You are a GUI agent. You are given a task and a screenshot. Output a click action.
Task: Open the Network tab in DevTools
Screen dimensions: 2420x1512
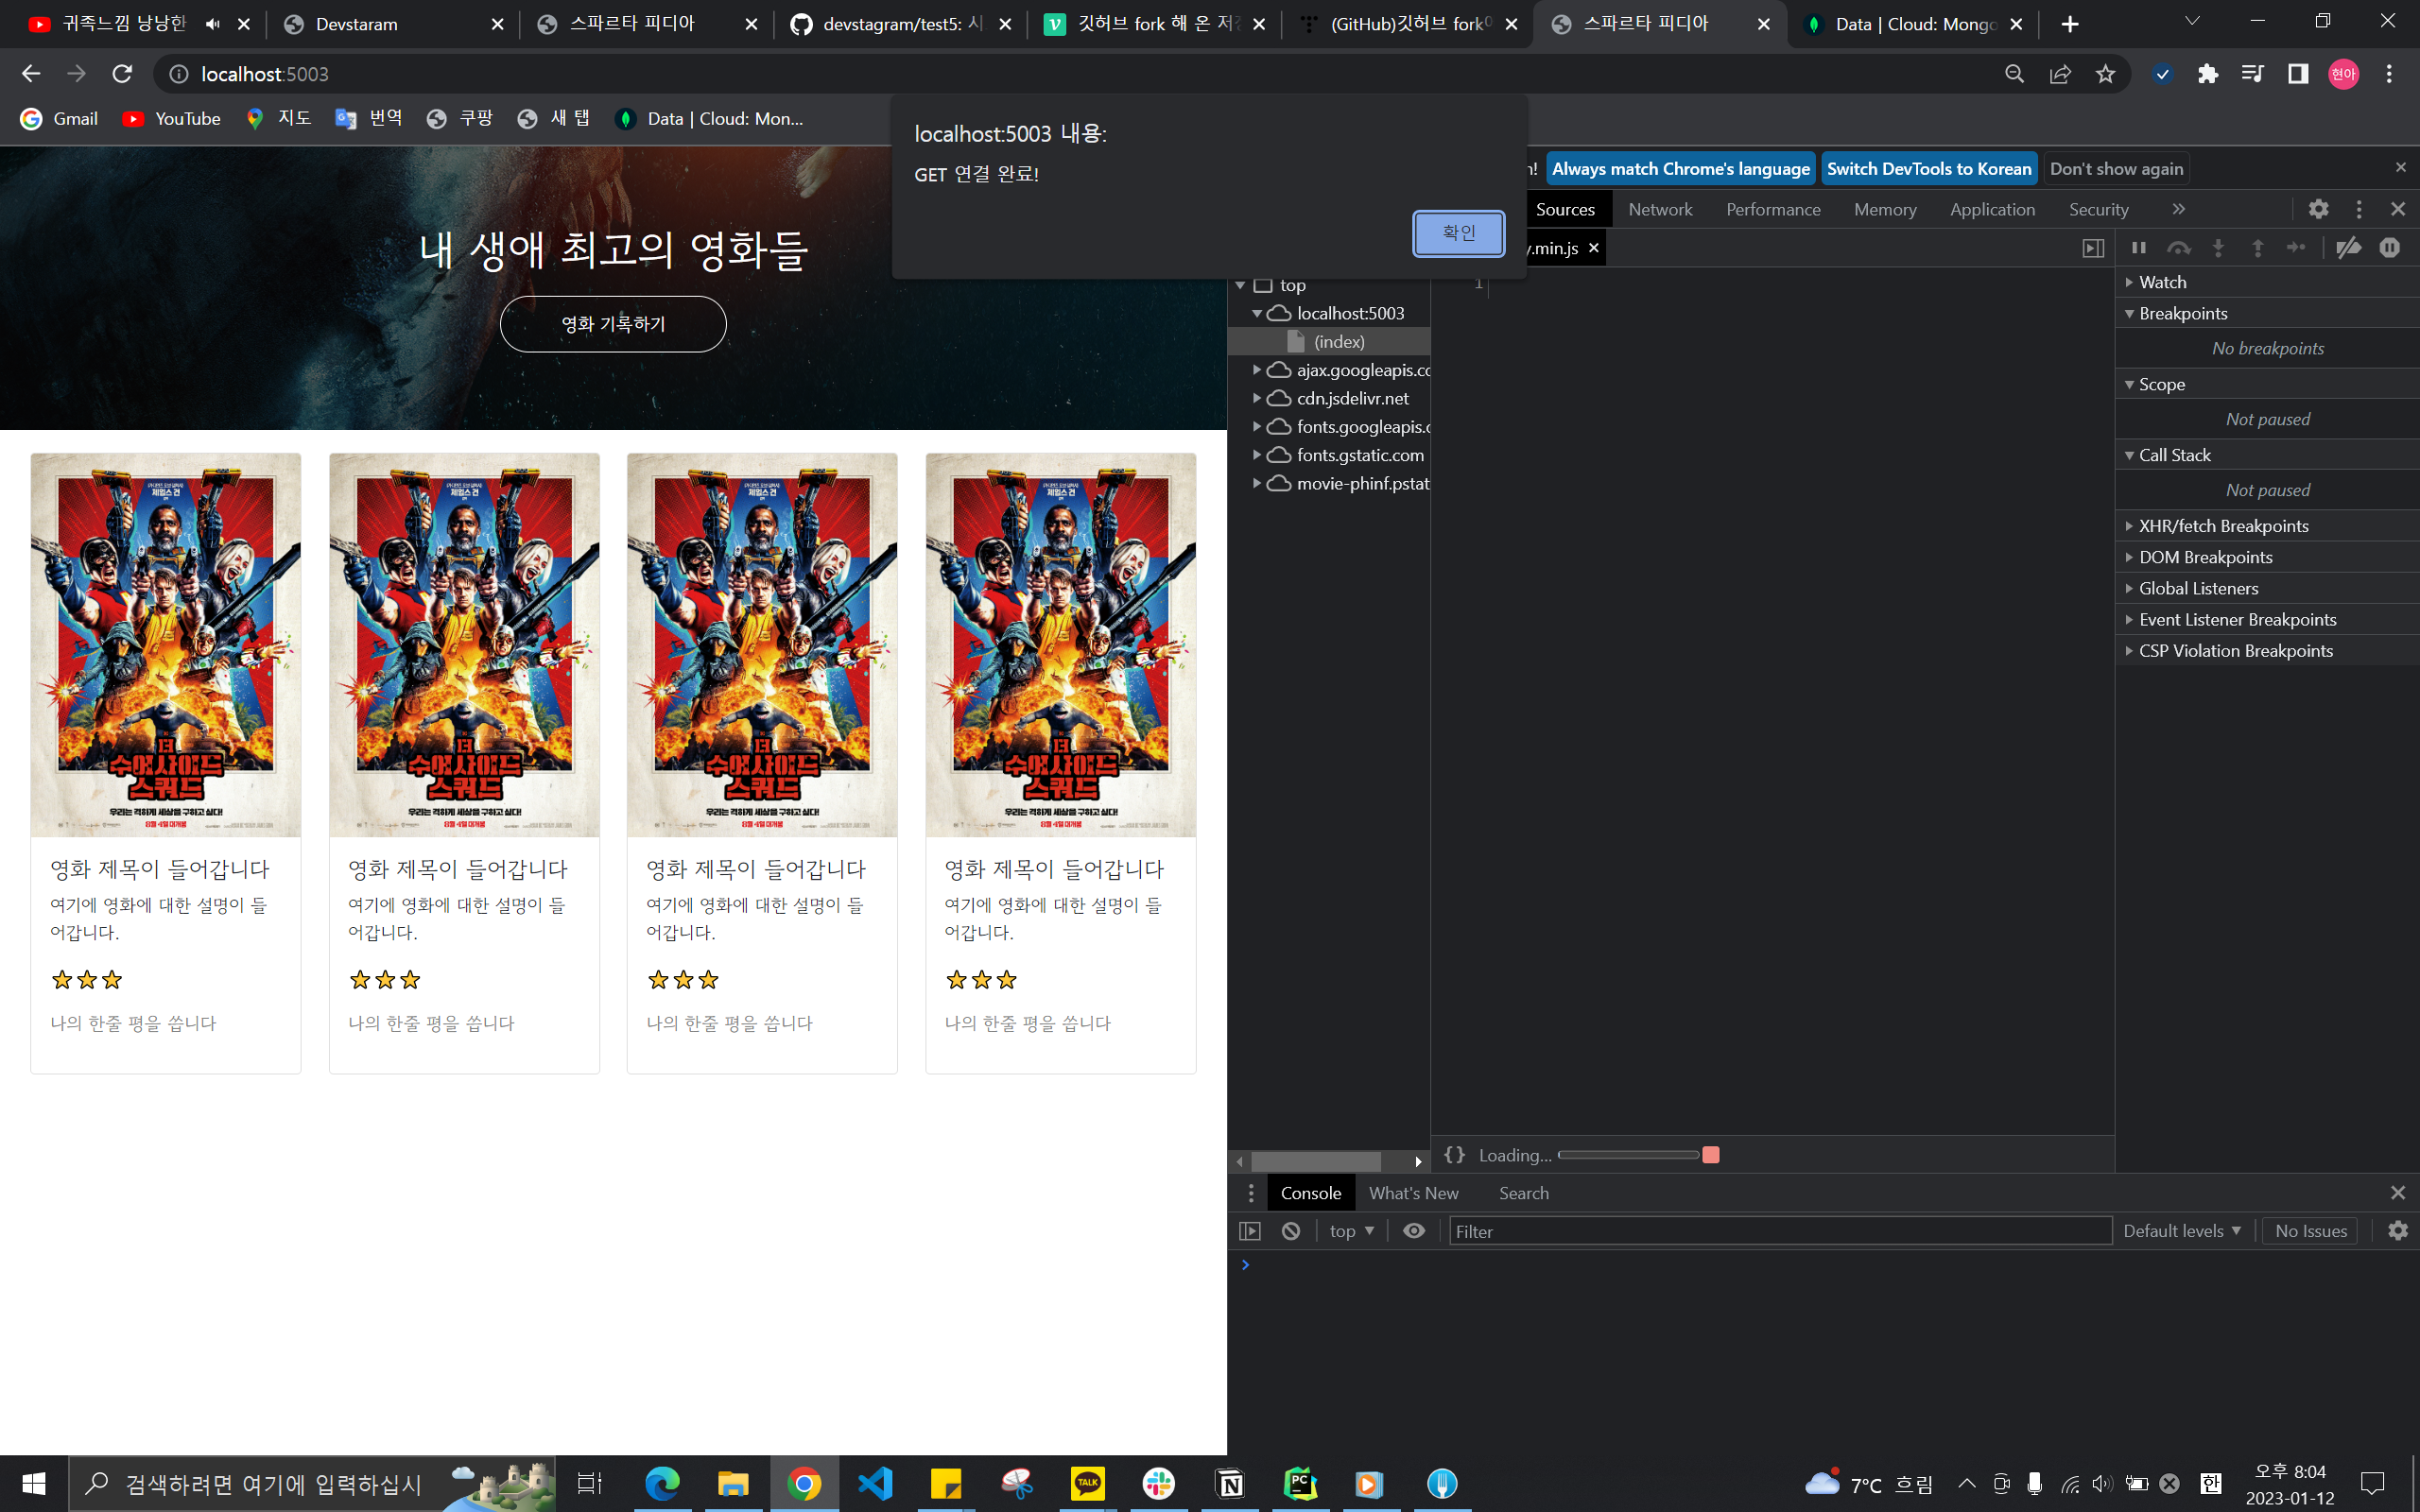pyautogui.click(x=1660, y=209)
